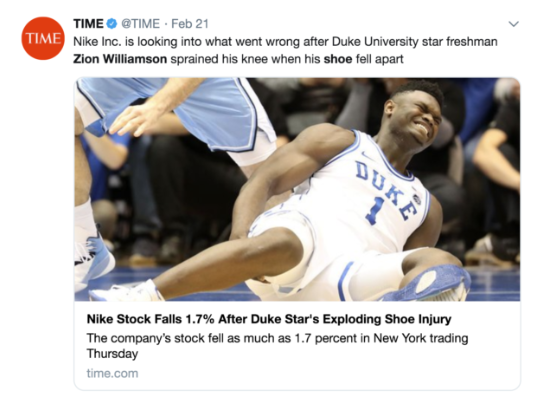The width and height of the screenshot is (544, 408).
Task: Open the Feb 21 timestamp permalink
Action: pyautogui.click(x=190, y=24)
